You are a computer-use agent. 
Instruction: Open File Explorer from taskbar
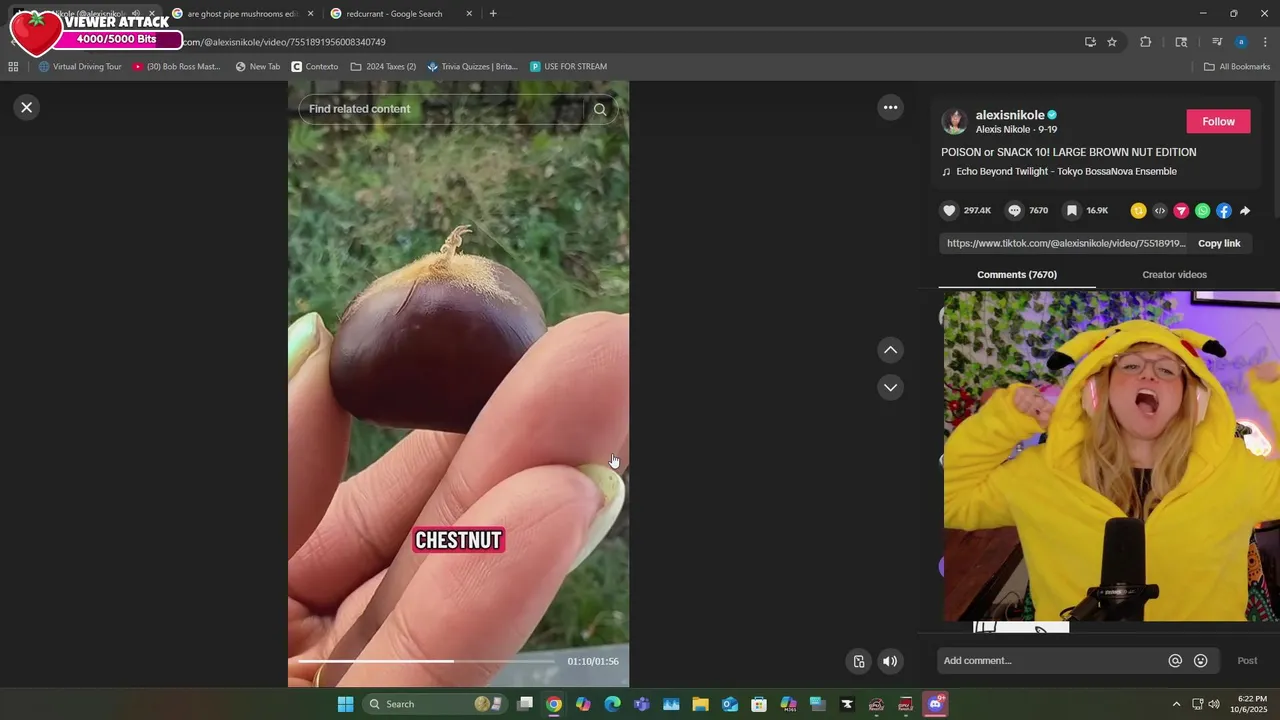pyautogui.click(x=700, y=704)
